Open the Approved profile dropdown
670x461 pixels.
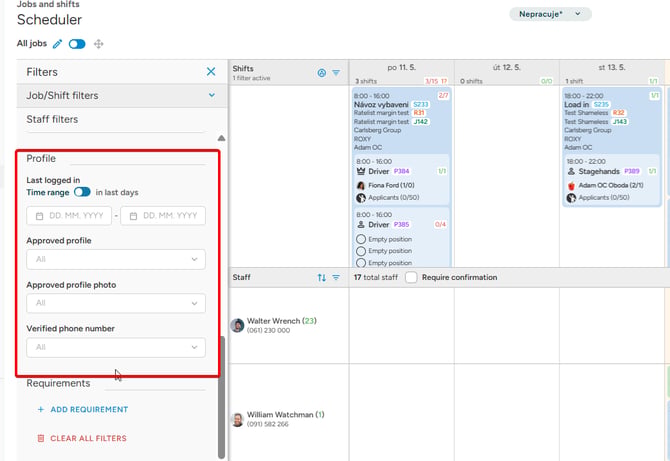[116, 259]
